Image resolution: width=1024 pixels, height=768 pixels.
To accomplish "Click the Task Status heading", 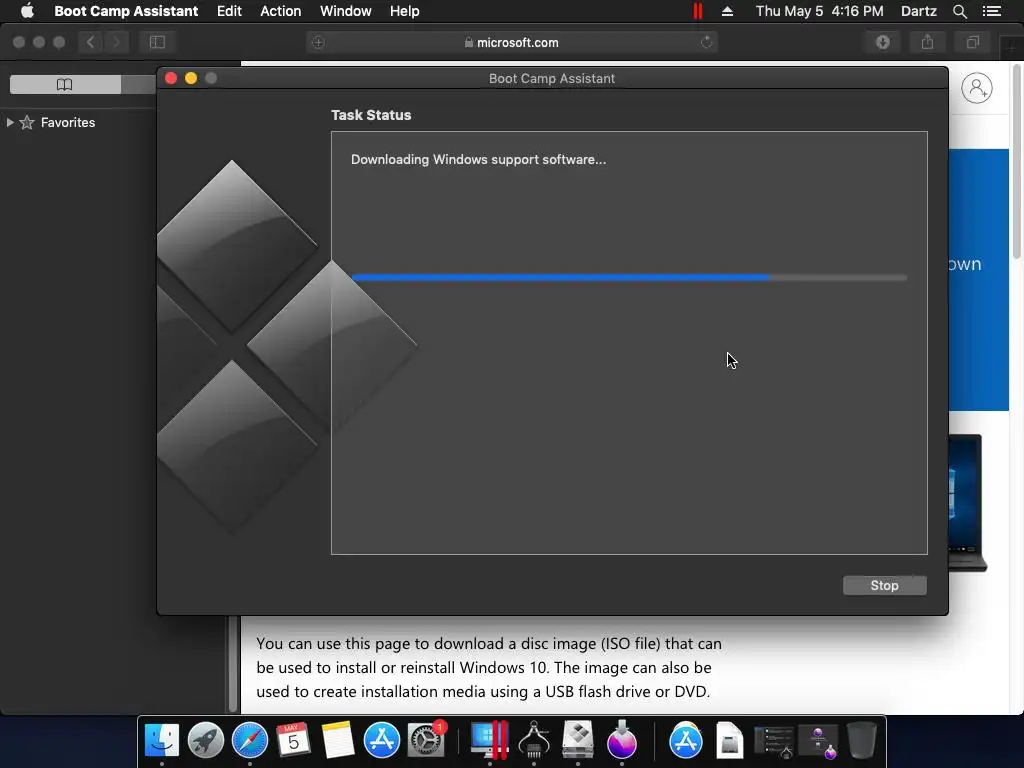I will click(x=371, y=115).
